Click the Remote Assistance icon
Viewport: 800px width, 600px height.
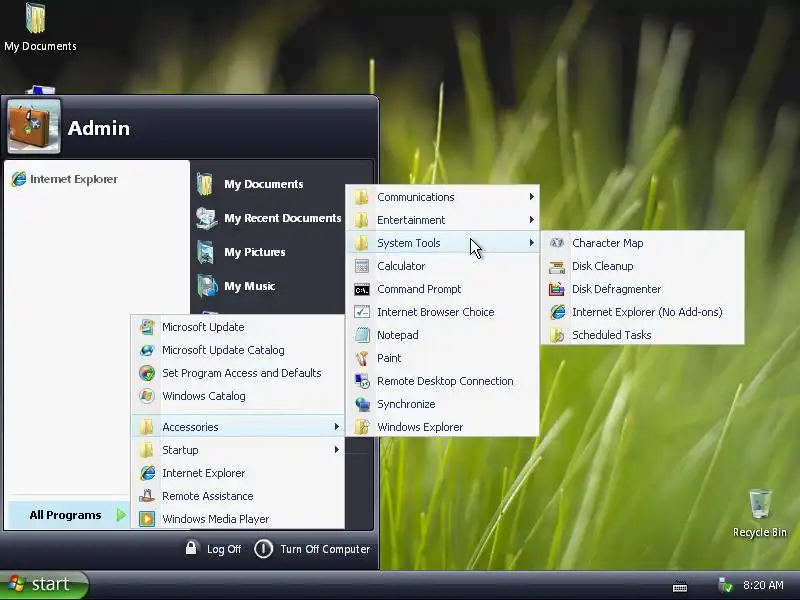click(x=147, y=496)
